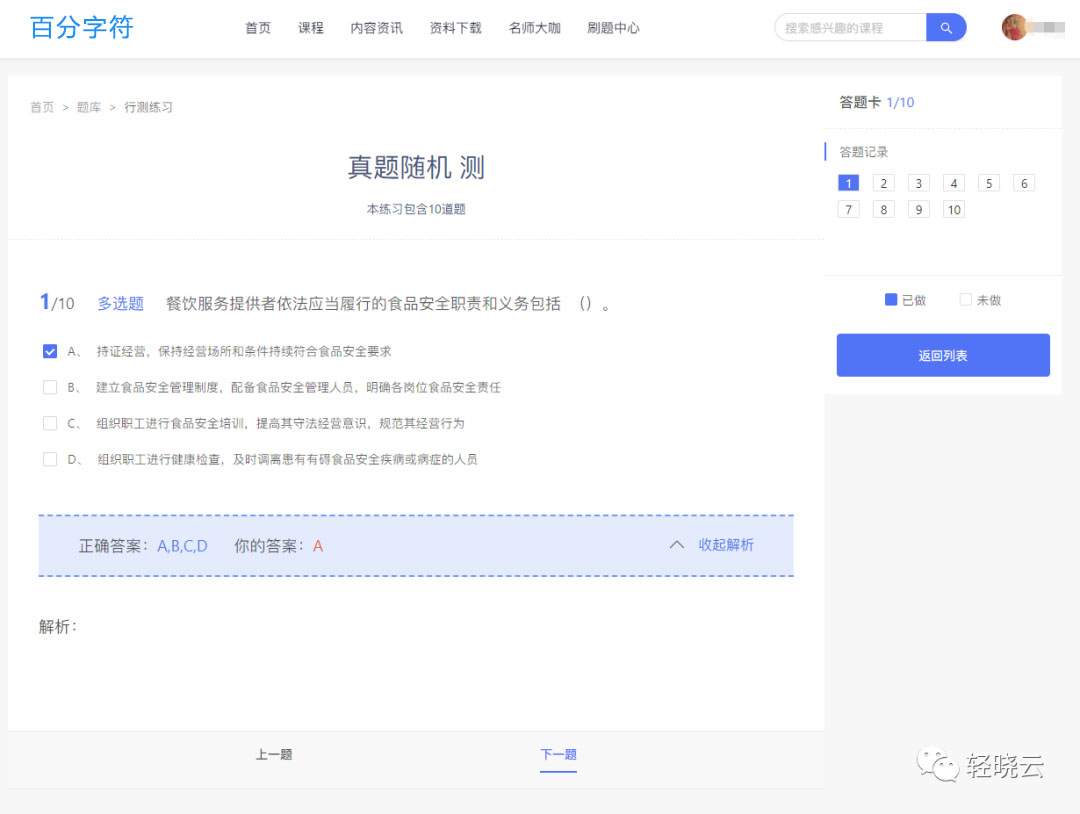Image resolution: width=1080 pixels, height=814 pixels.
Task: Go to 下一题 next question
Action: [x=558, y=755]
